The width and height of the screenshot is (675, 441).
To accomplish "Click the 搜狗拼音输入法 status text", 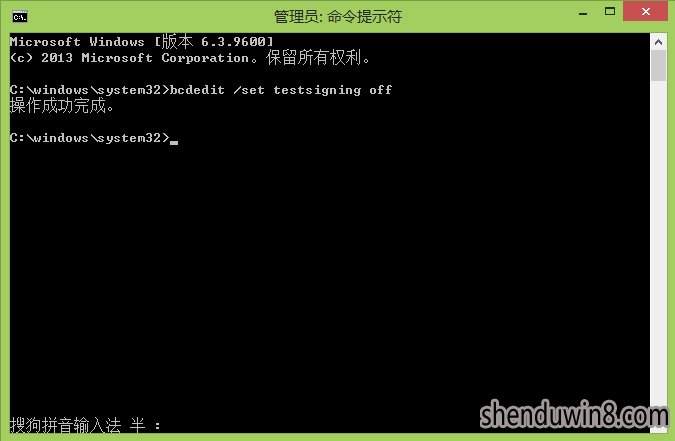I will click(x=65, y=425).
